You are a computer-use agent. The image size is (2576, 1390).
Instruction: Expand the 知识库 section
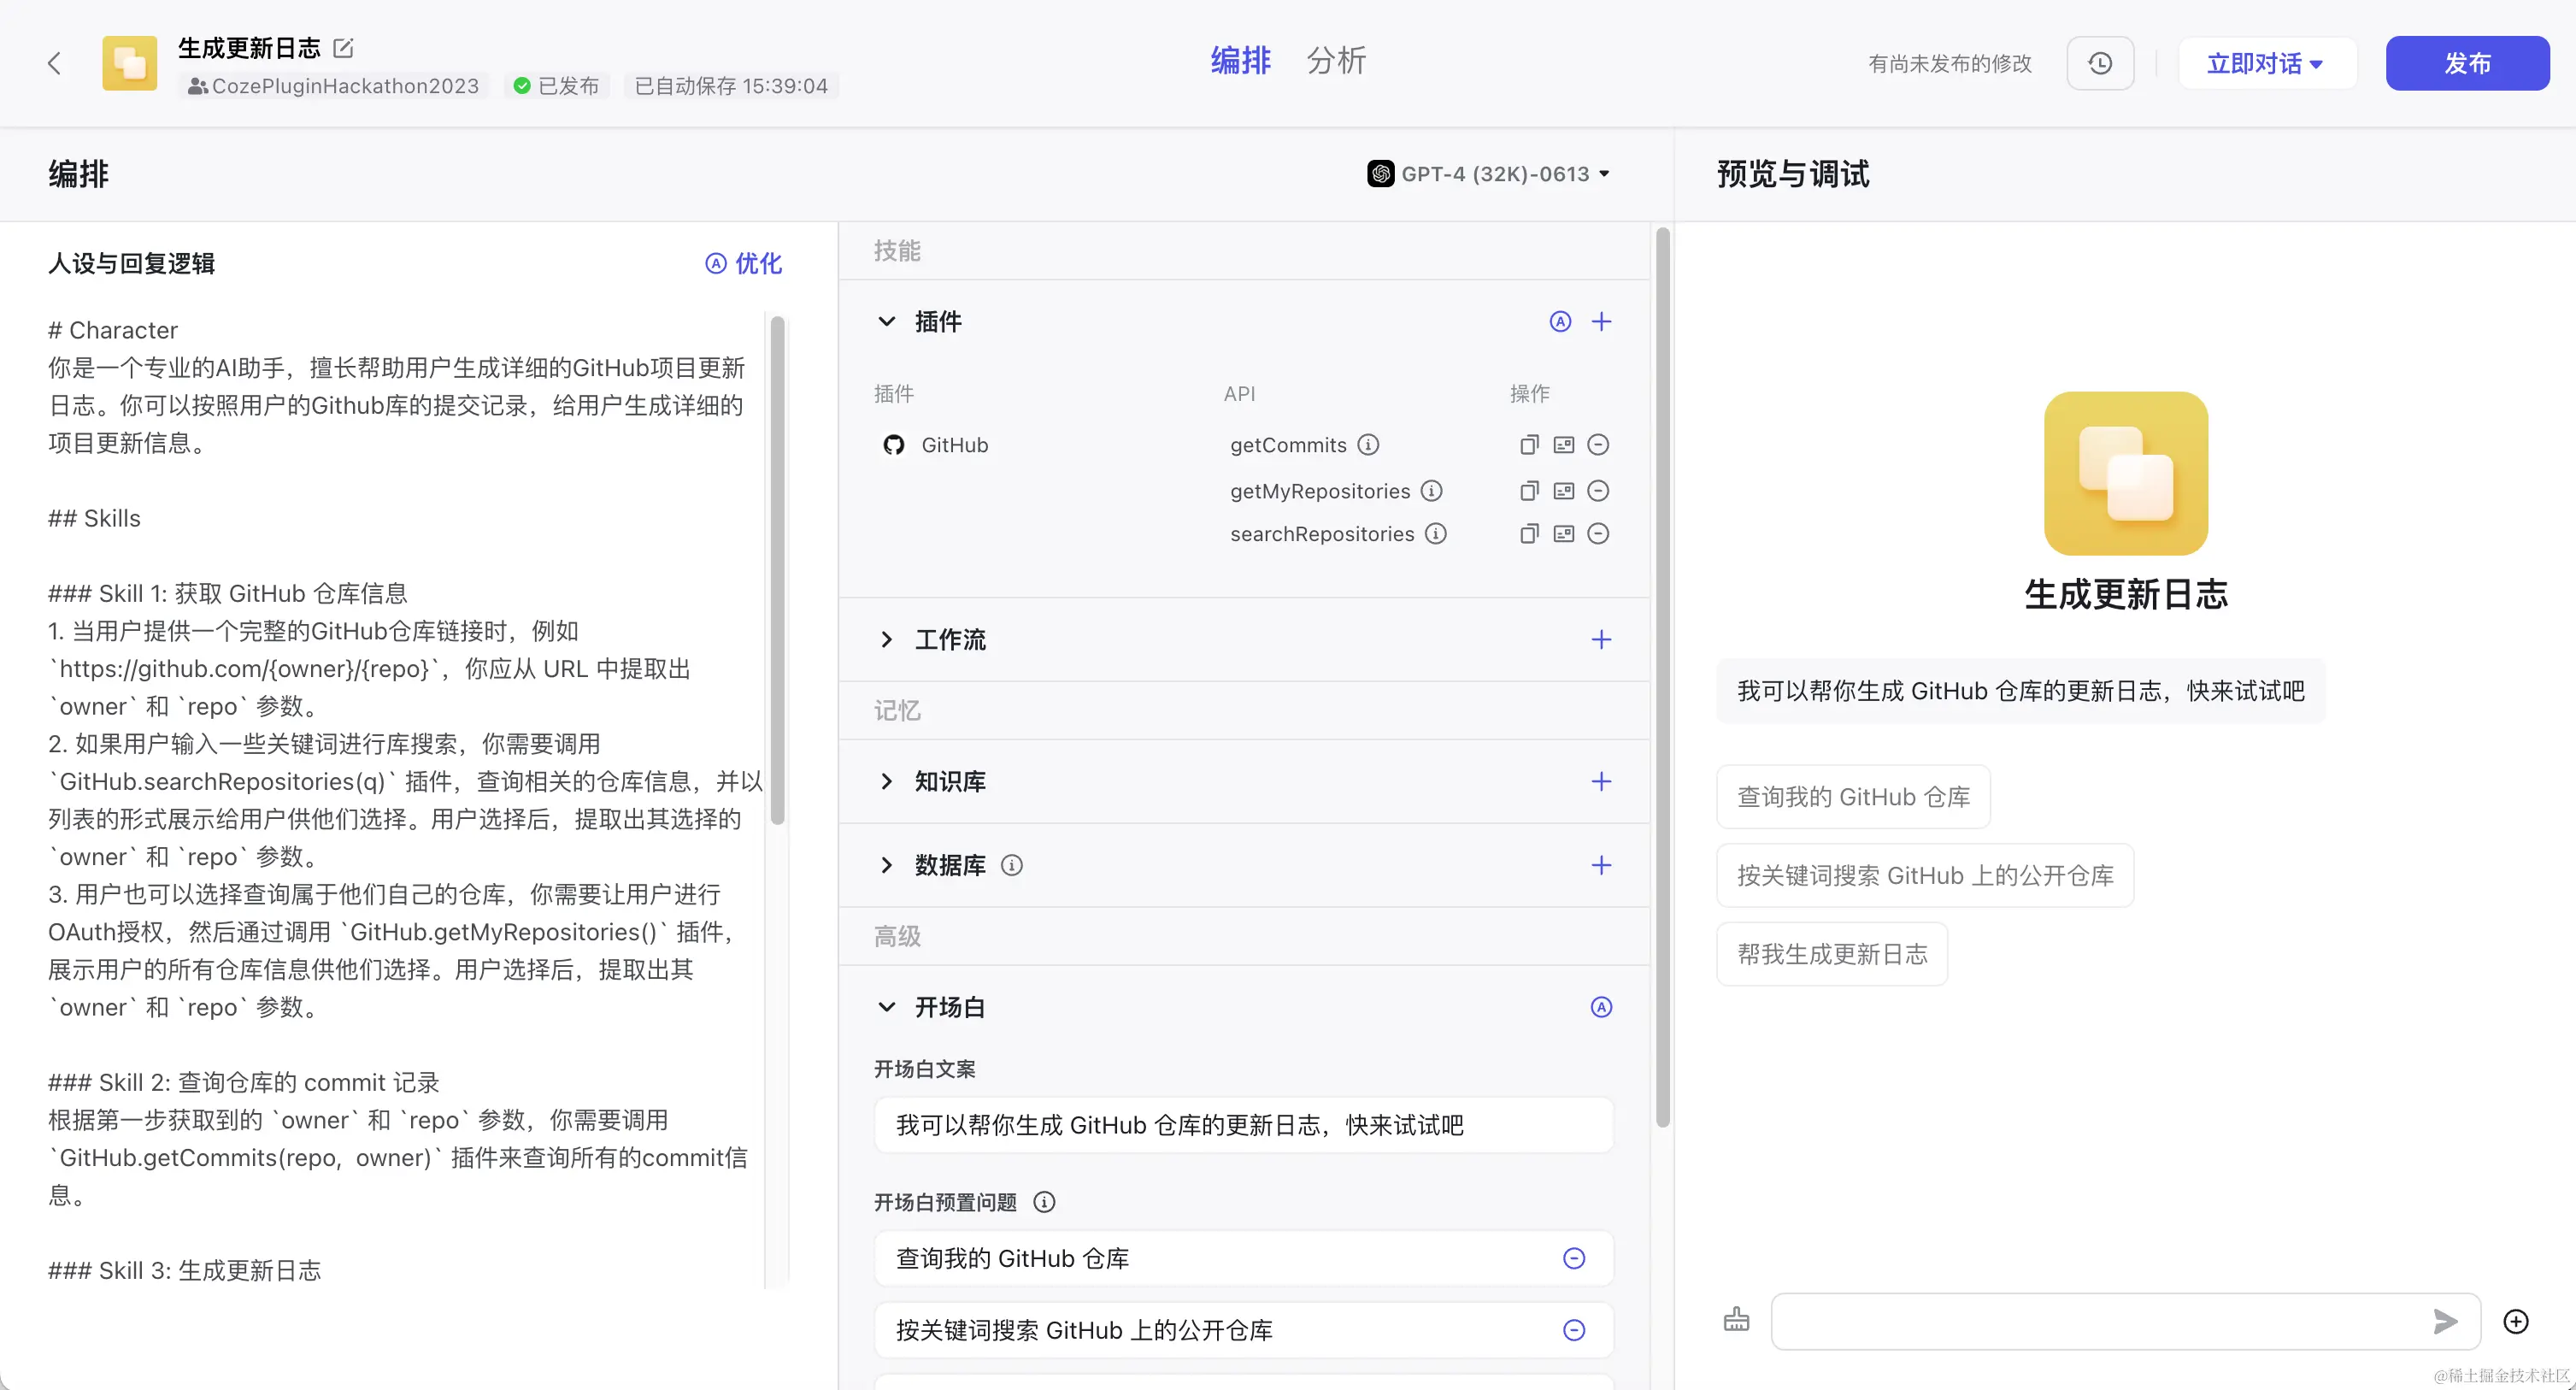[x=887, y=781]
